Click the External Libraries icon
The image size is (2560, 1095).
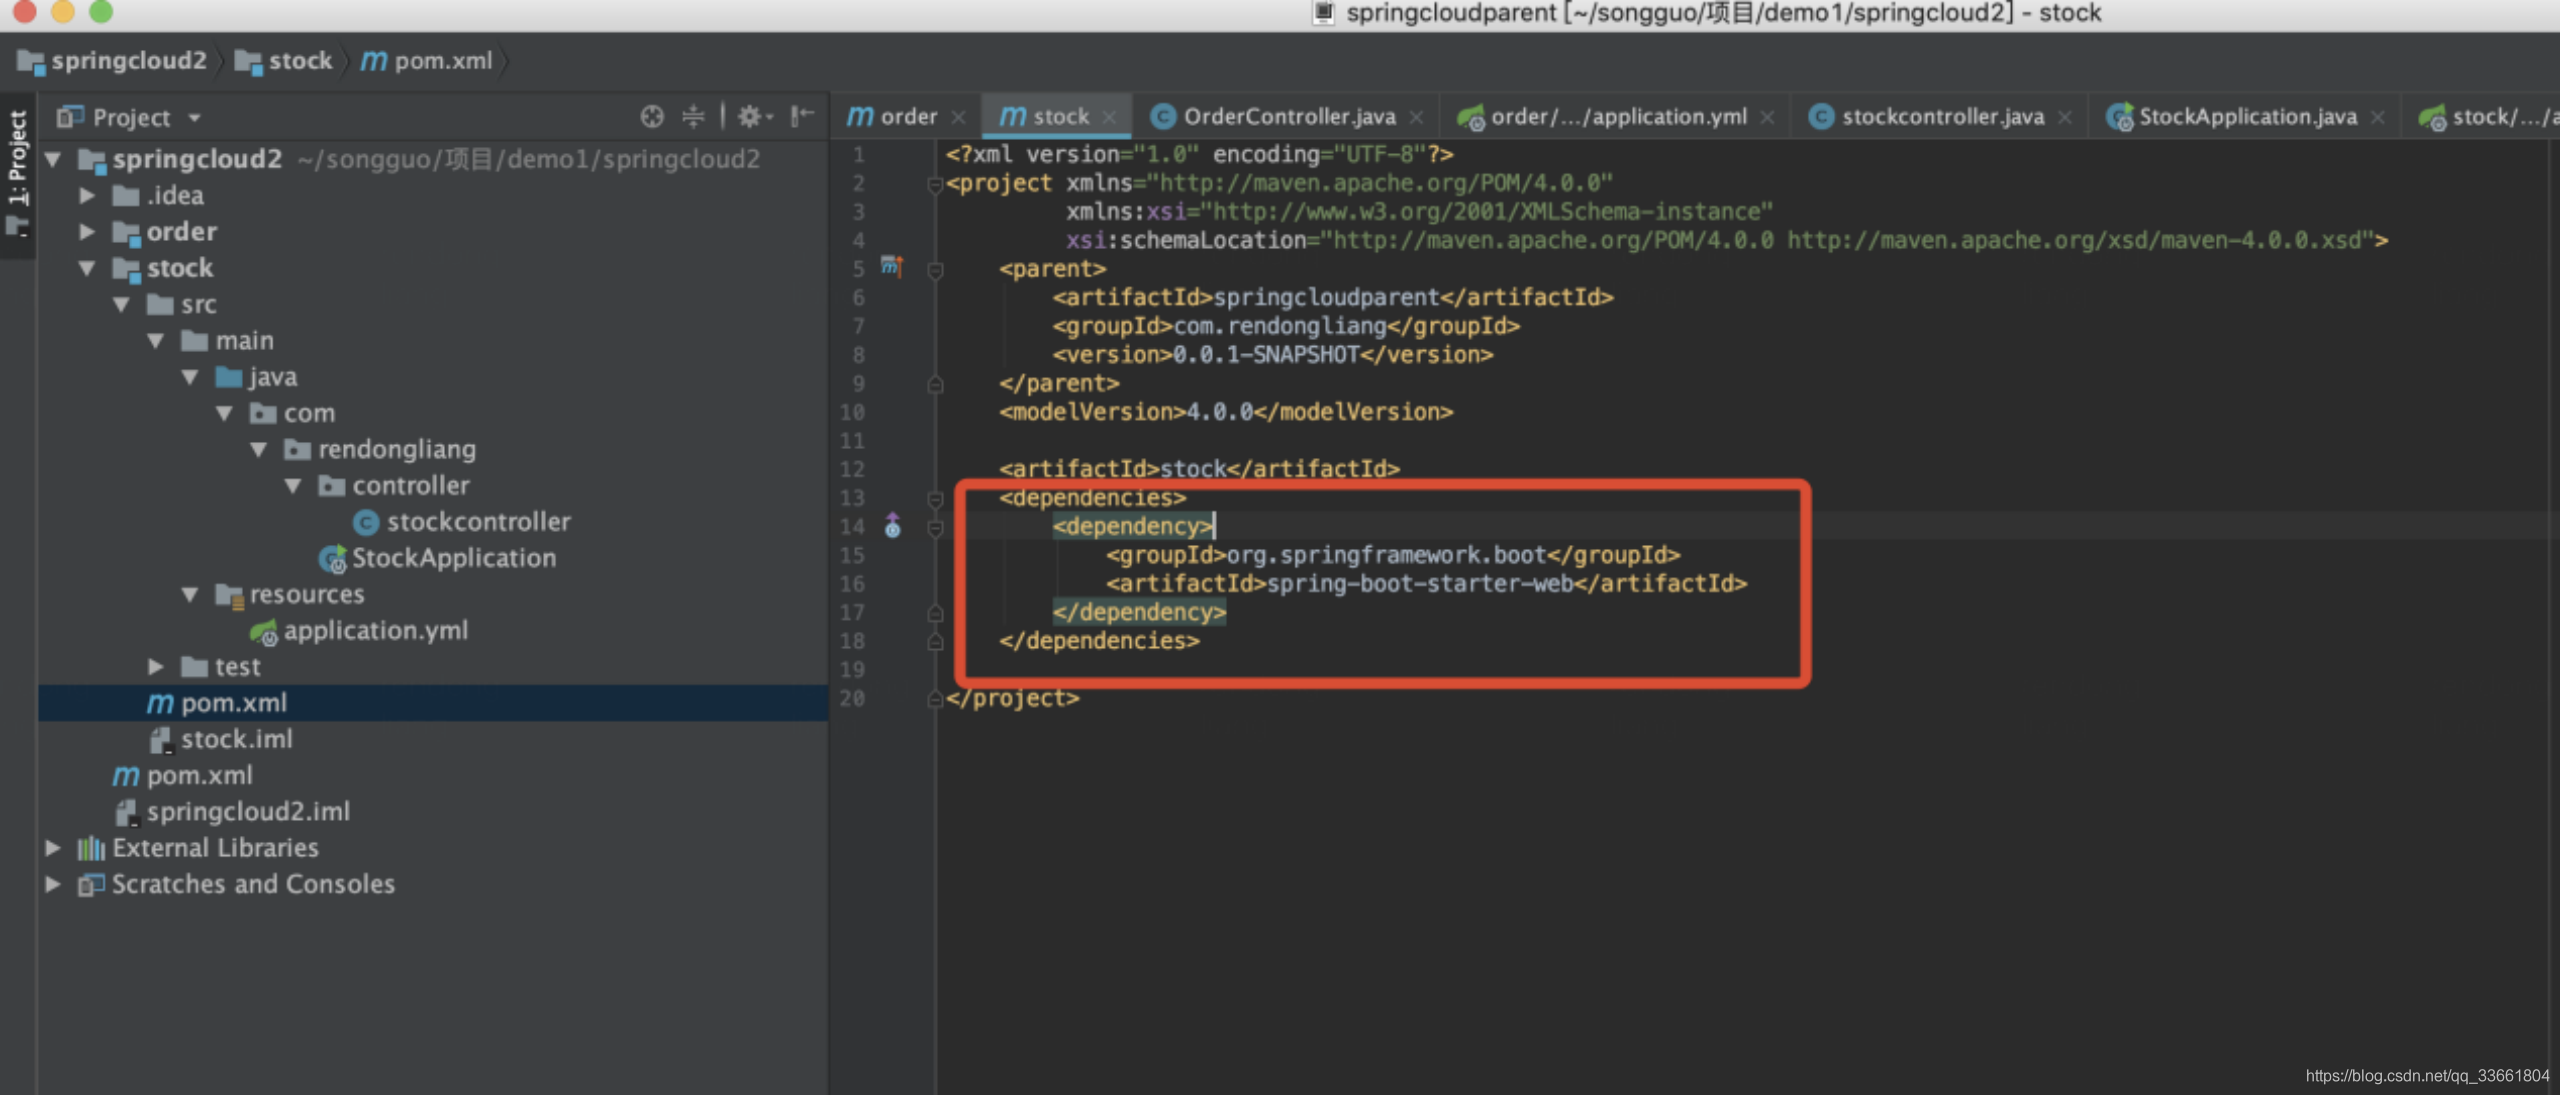[x=91, y=848]
